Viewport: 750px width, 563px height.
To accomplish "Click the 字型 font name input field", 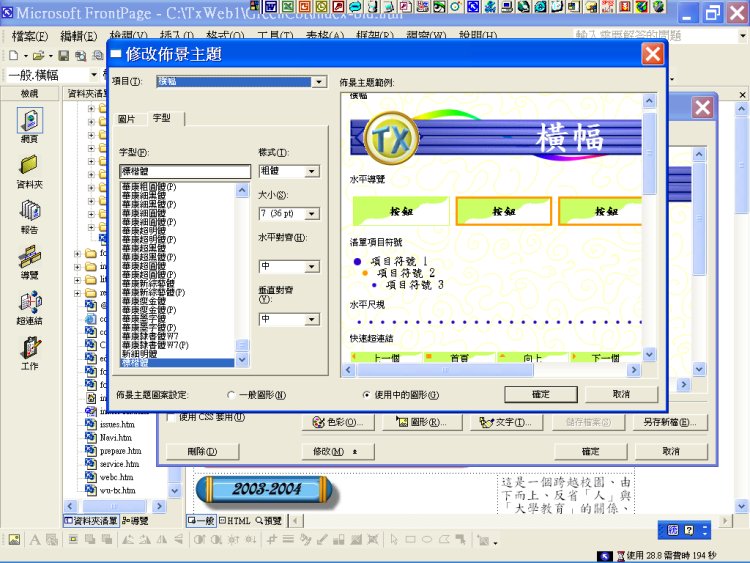I will (185, 171).
